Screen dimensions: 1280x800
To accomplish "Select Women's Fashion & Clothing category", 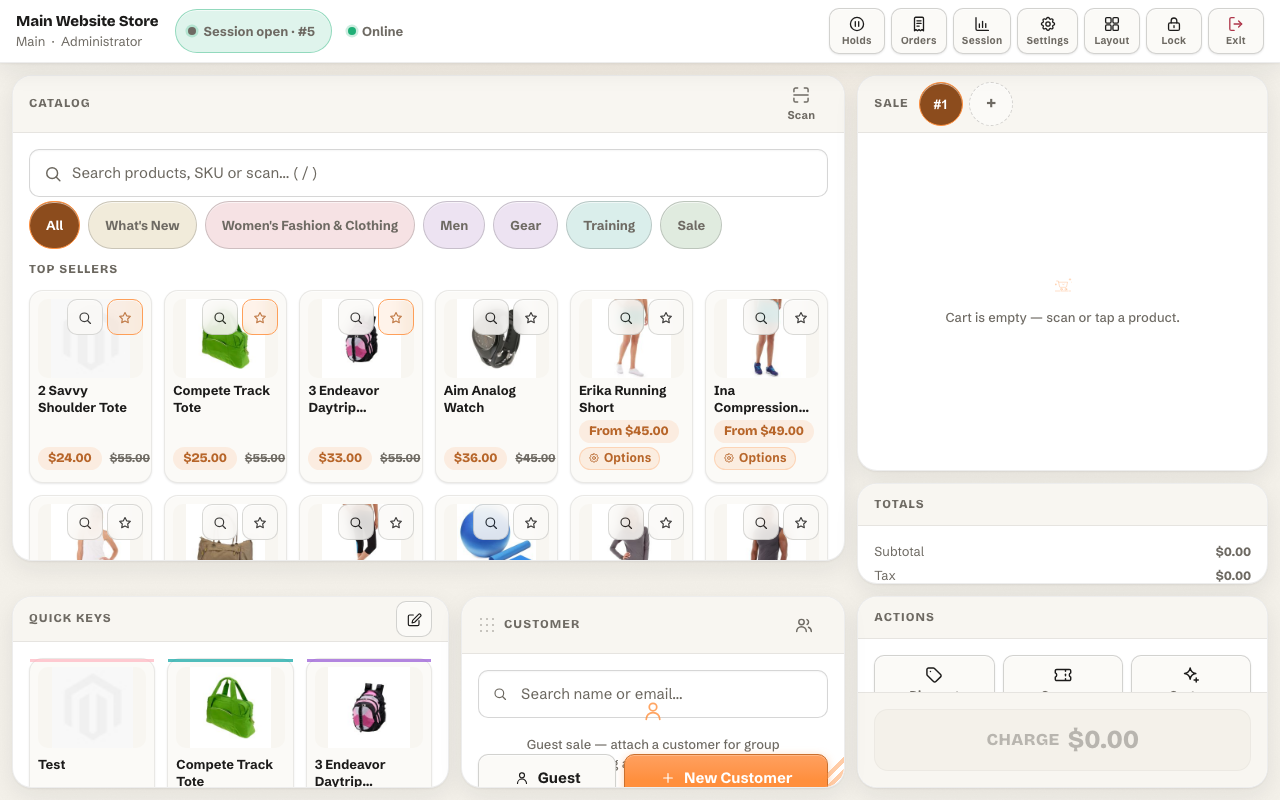I will click(x=310, y=225).
